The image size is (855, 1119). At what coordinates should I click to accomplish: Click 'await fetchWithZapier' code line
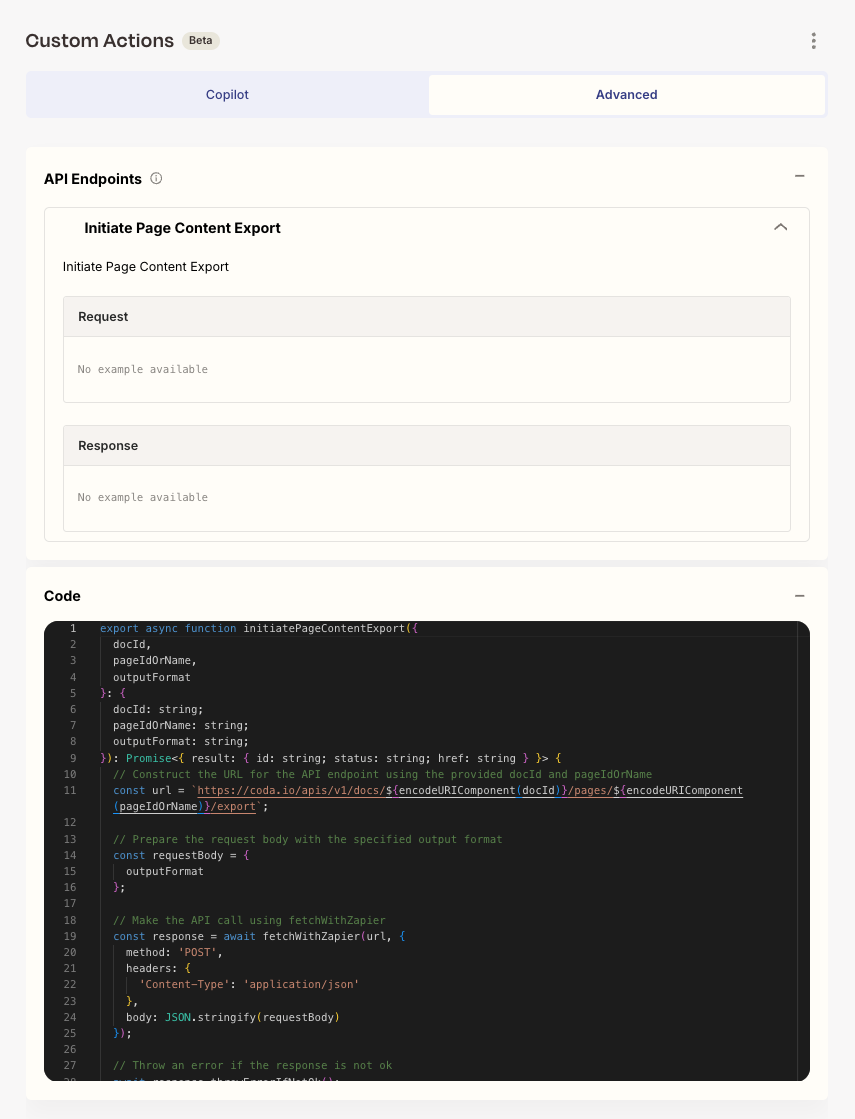pyautogui.click(x=259, y=936)
